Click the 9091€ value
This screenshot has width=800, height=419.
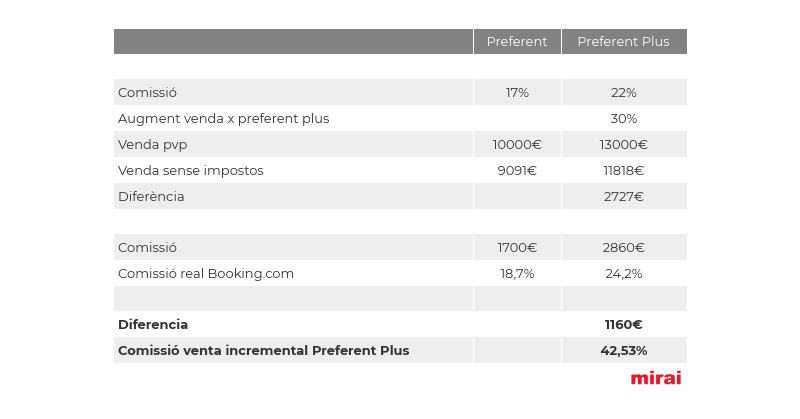click(x=517, y=170)
